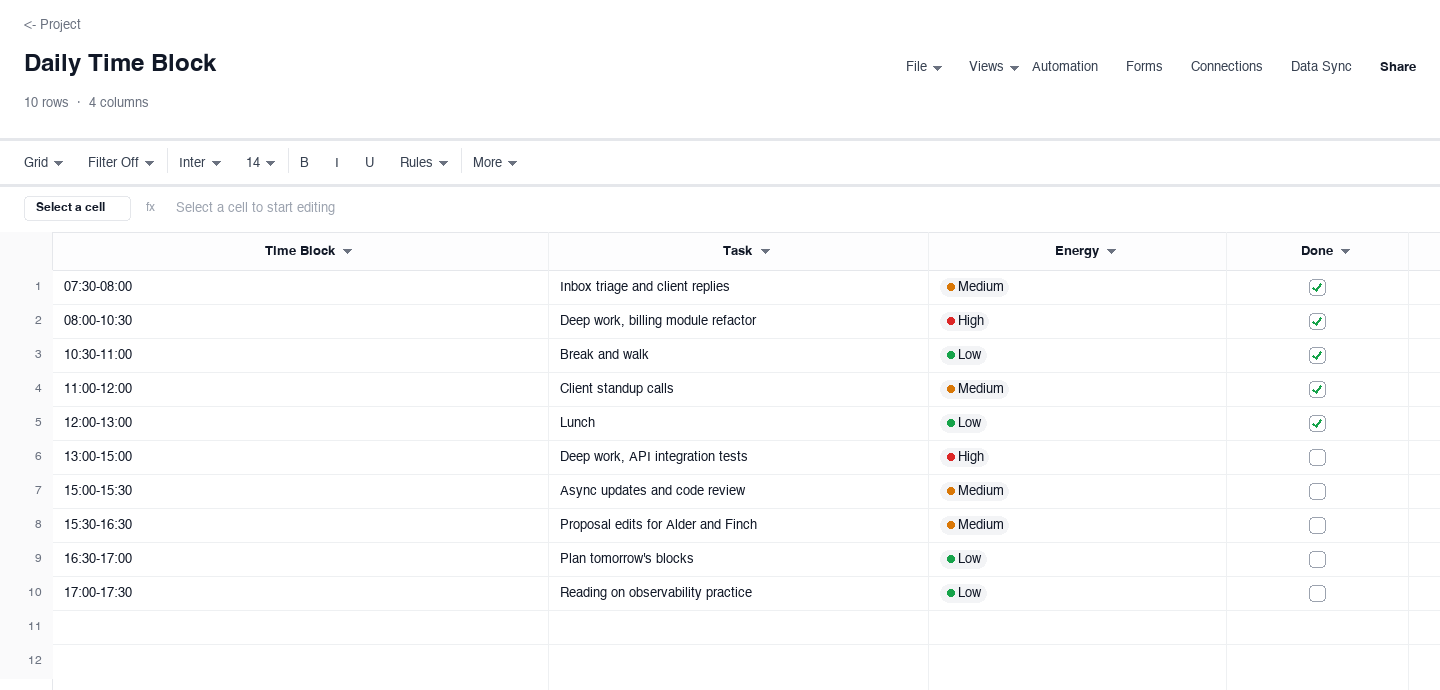Image resolution: width=1440 pixels, height=690 pixels.
Task: Open the Inter font dropdown
Action: tap(200, 162)
